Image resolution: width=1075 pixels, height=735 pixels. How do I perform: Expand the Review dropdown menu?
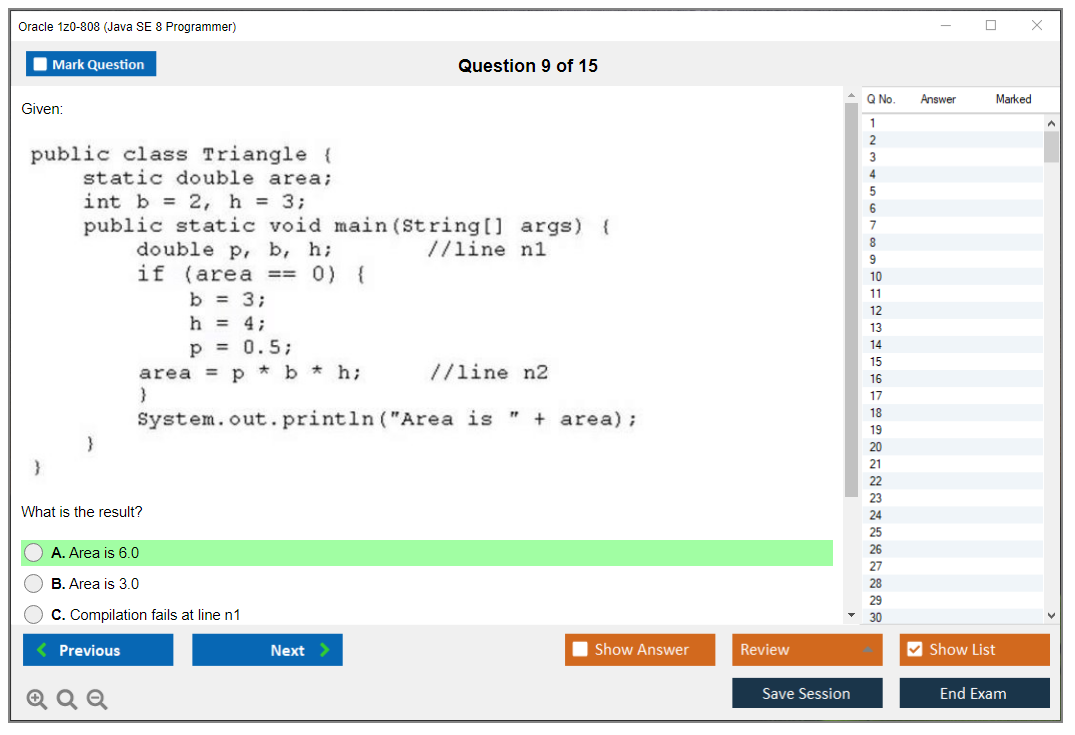[x=867, y=650]
